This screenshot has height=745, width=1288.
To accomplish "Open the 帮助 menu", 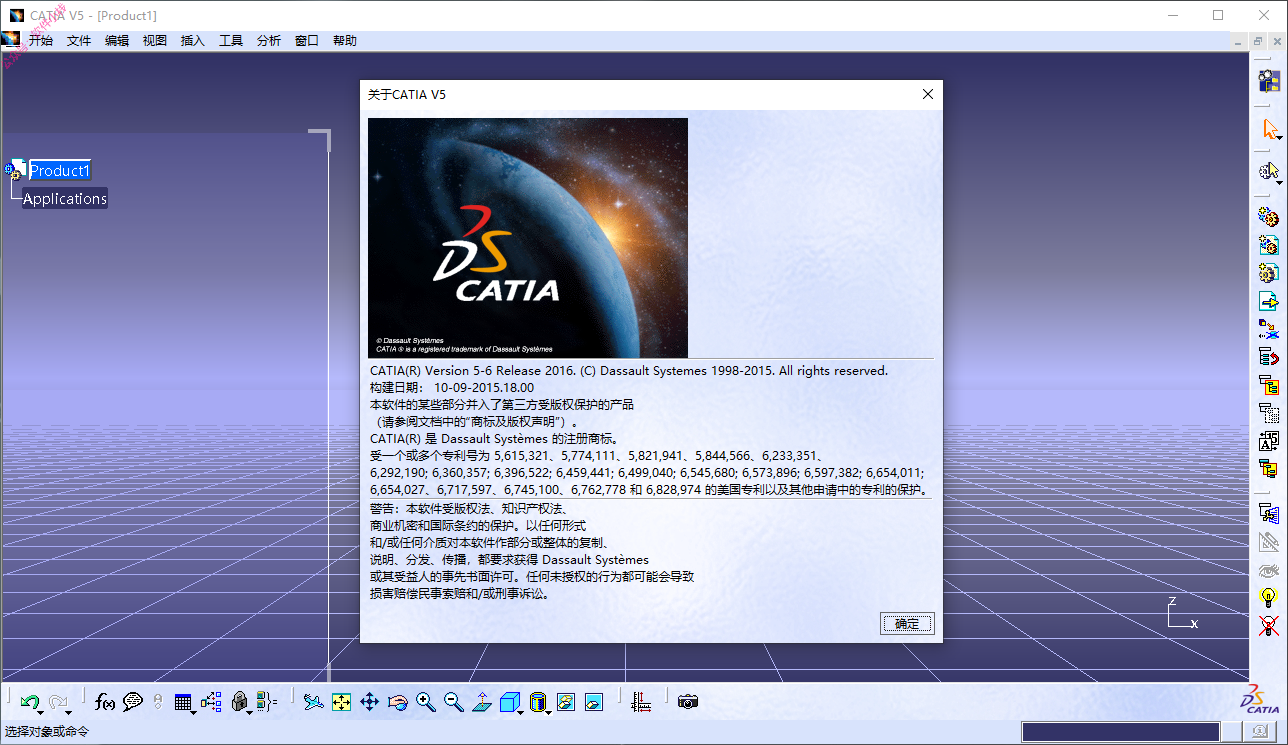I will [345, 41].
